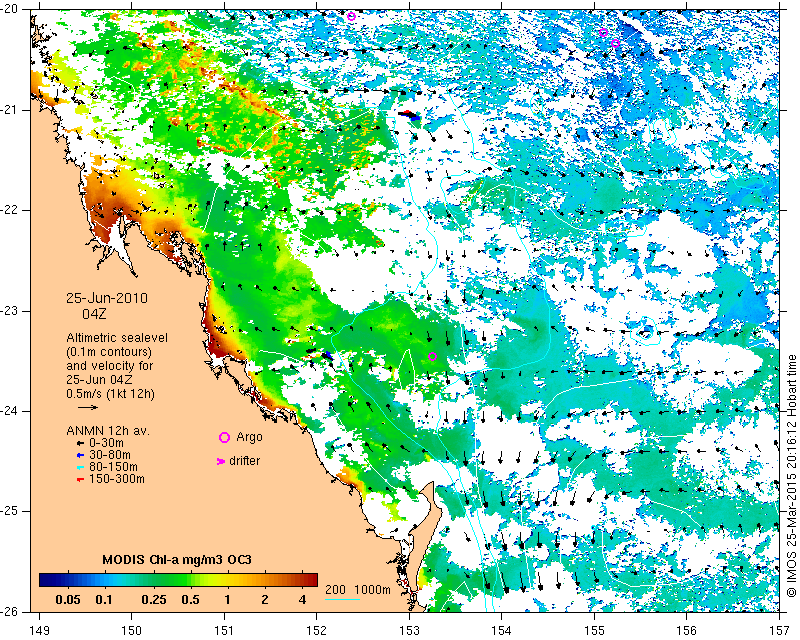Click the 0.5m/s velocity scale arrow
This screenshot has width=800, height=640.
88,407
